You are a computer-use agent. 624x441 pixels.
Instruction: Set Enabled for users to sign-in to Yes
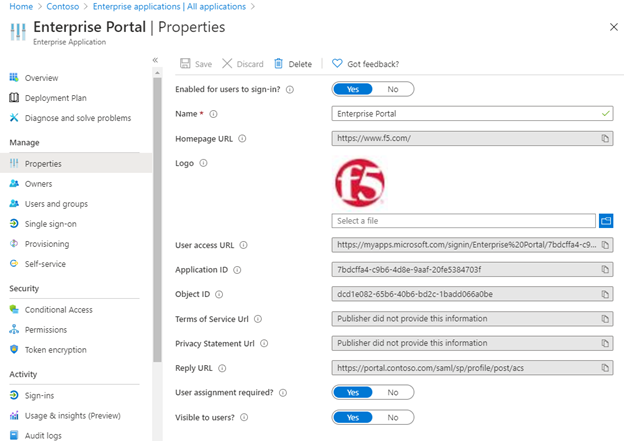(353, 89)
